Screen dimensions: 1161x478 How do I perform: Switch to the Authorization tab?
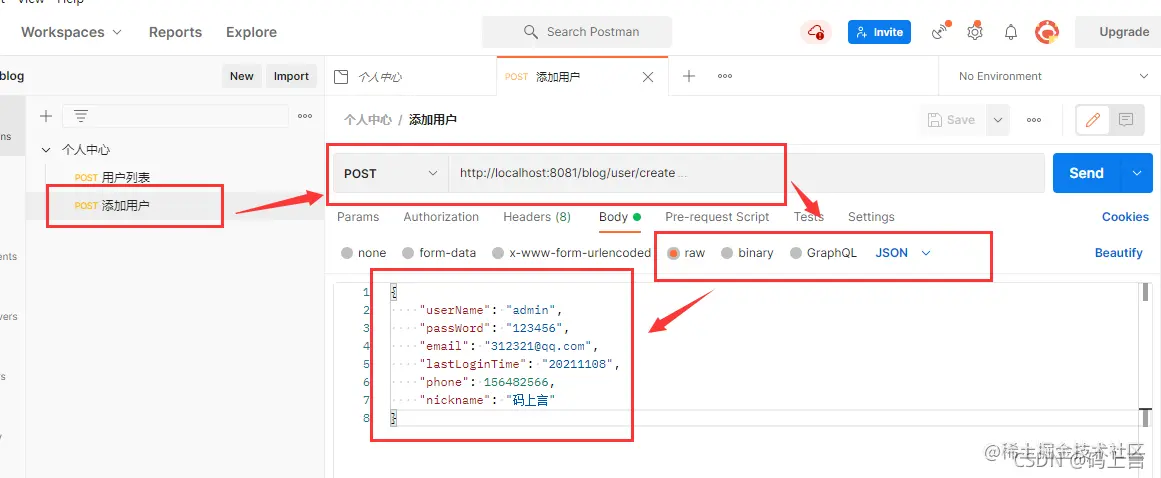click(441, 217)
